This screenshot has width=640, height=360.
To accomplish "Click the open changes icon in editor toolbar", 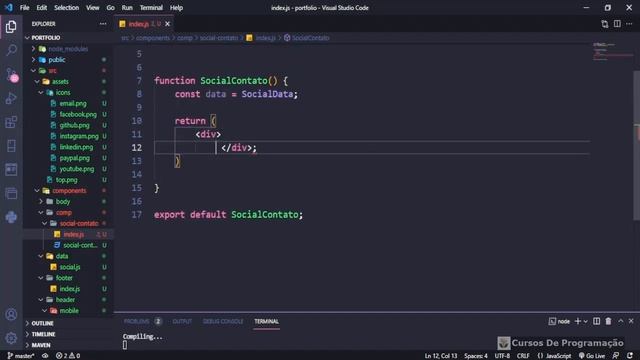I will [604, 24].
